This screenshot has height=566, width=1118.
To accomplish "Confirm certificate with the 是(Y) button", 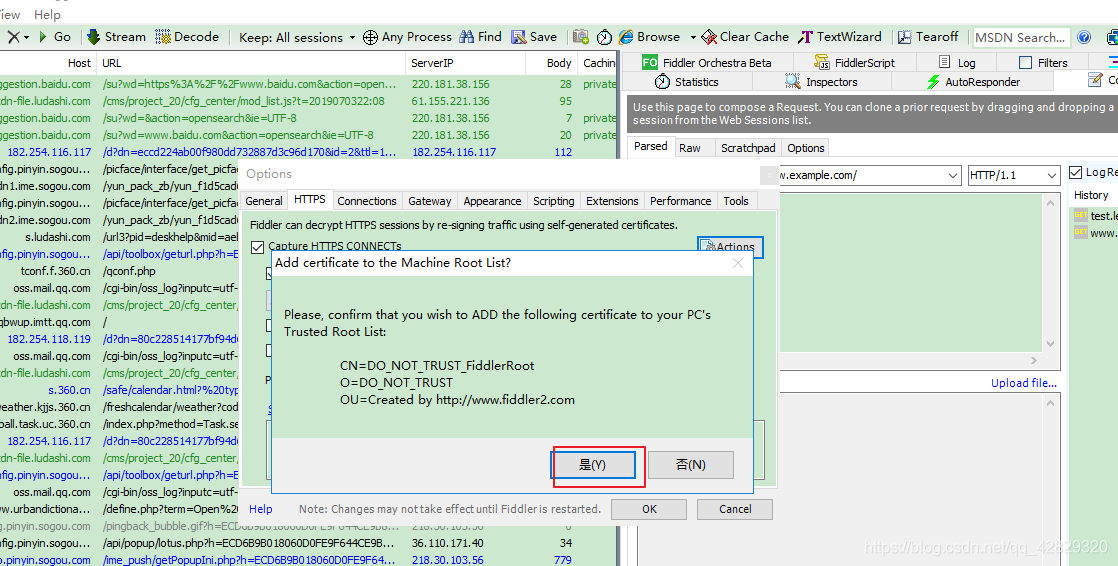I will coord(593,465).
